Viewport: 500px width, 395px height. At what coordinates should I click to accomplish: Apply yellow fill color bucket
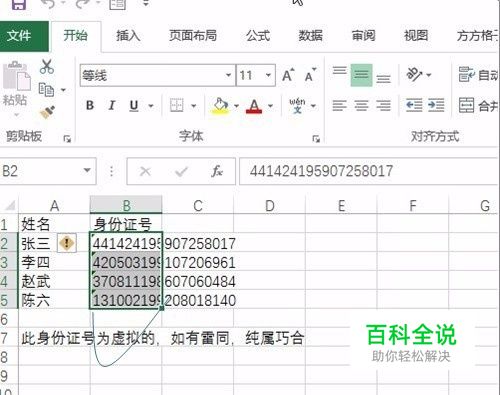[221, 106]
